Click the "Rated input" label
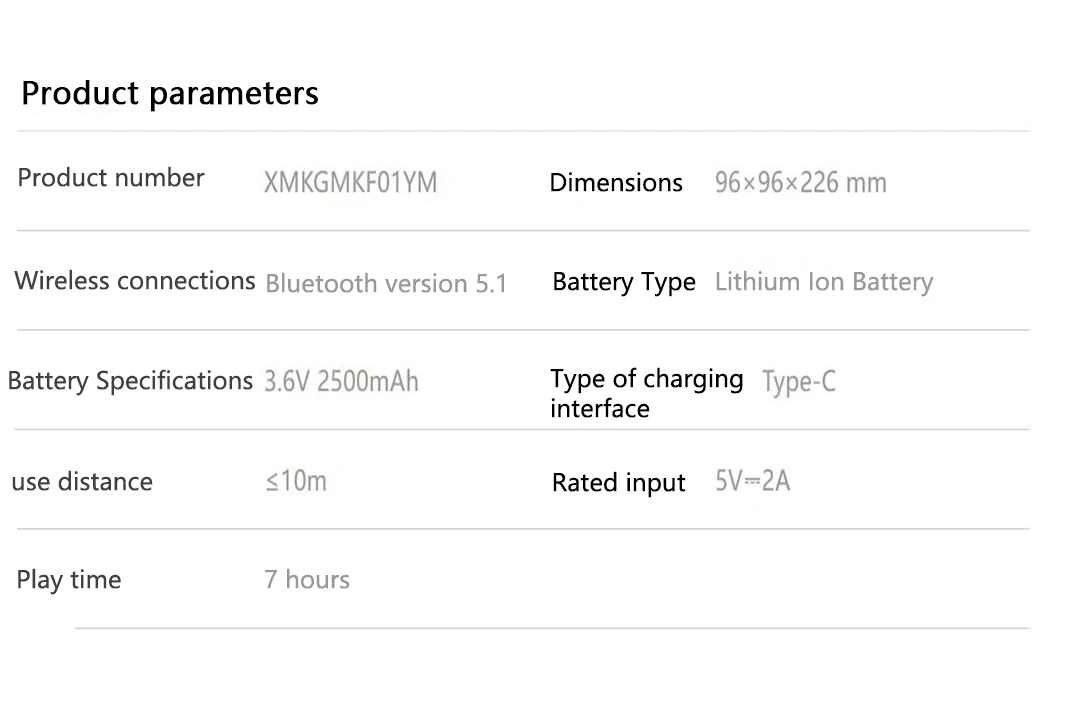The height and width of the screenshot is (712, 1080). 619,483
